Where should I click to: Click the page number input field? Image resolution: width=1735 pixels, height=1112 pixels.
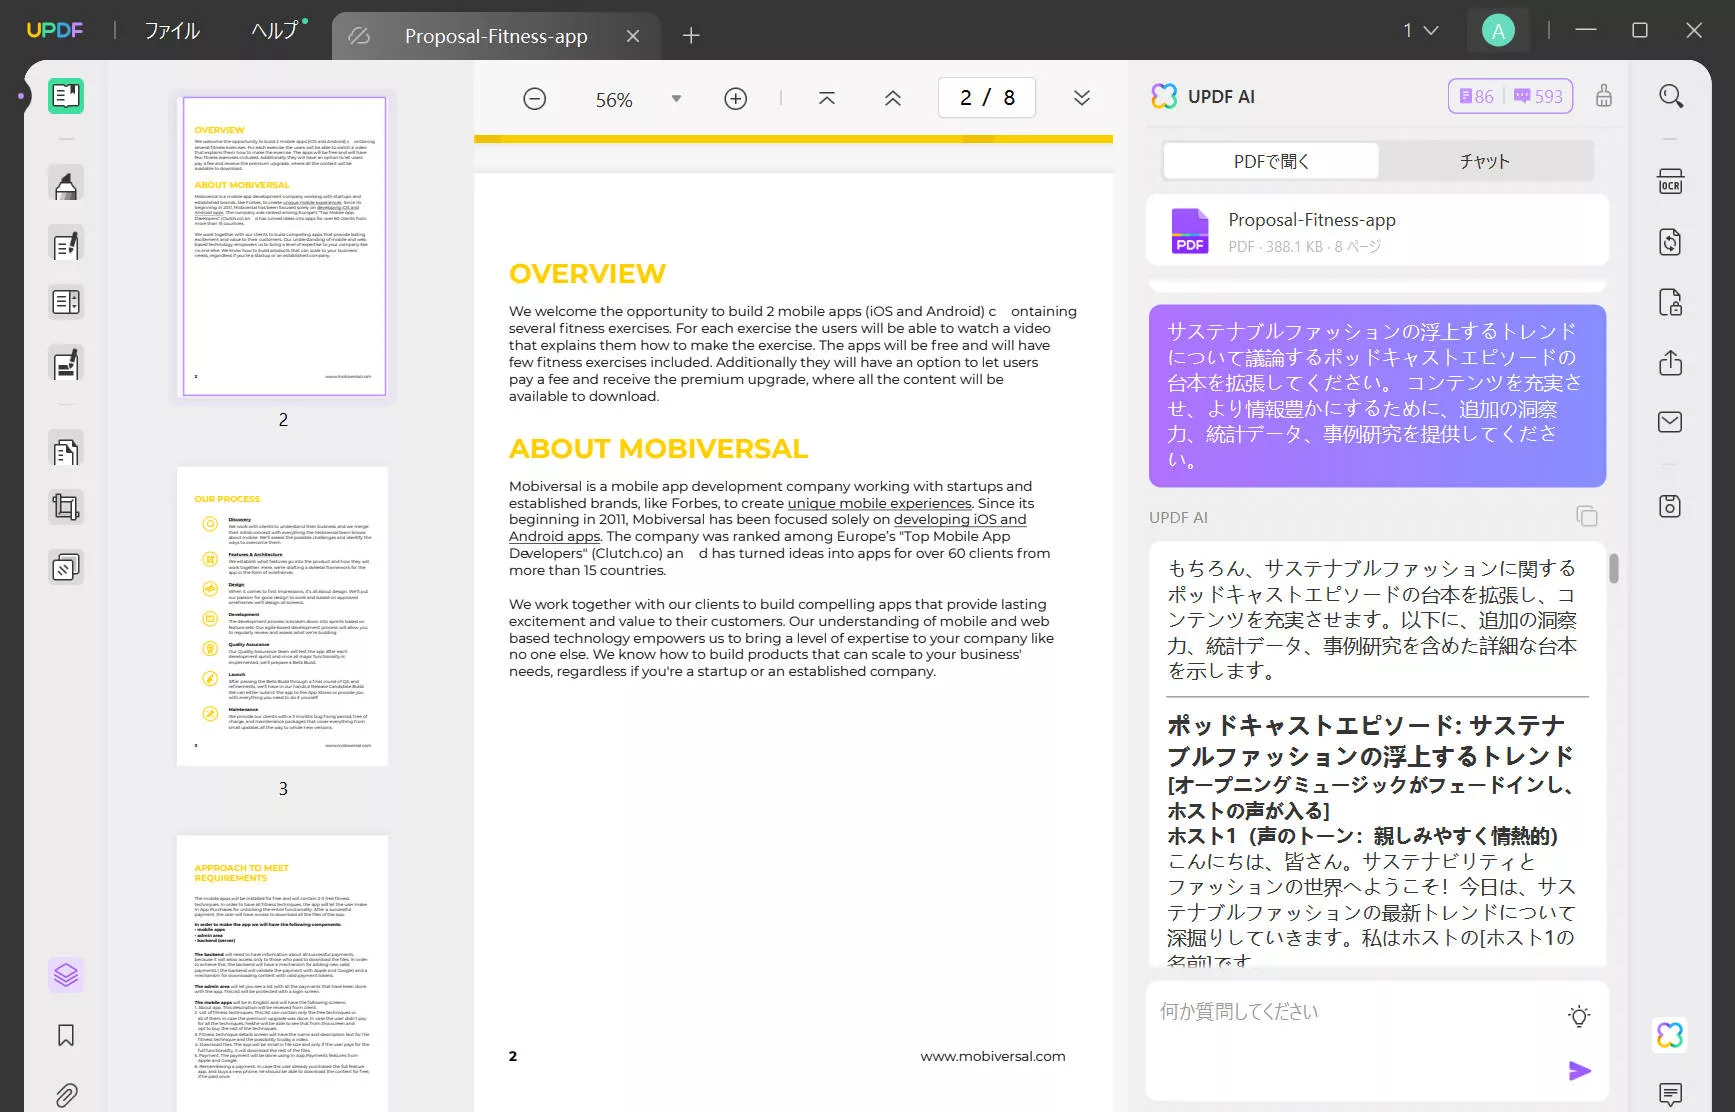pyautogui.click(x=987, y=98)
